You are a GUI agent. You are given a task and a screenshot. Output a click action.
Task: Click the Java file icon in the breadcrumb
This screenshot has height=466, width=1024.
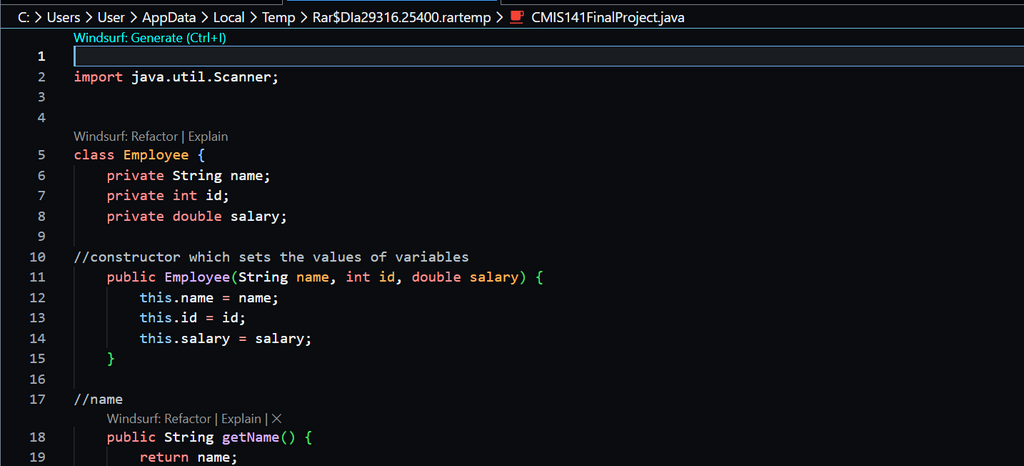(517, 17)
